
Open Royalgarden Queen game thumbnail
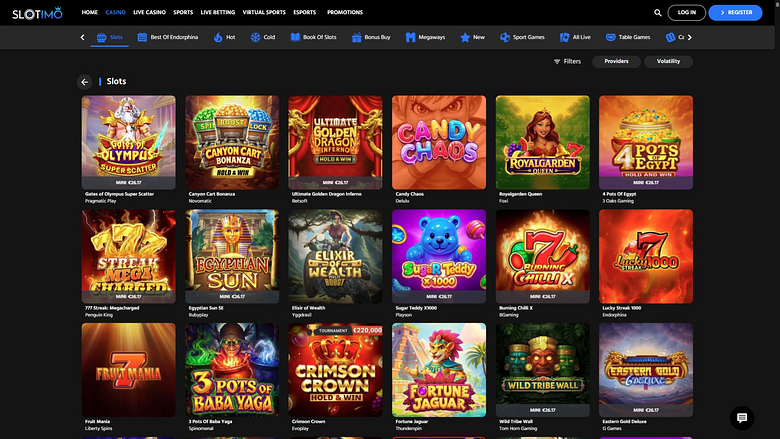pyautogui.click(x=542, y=142)
